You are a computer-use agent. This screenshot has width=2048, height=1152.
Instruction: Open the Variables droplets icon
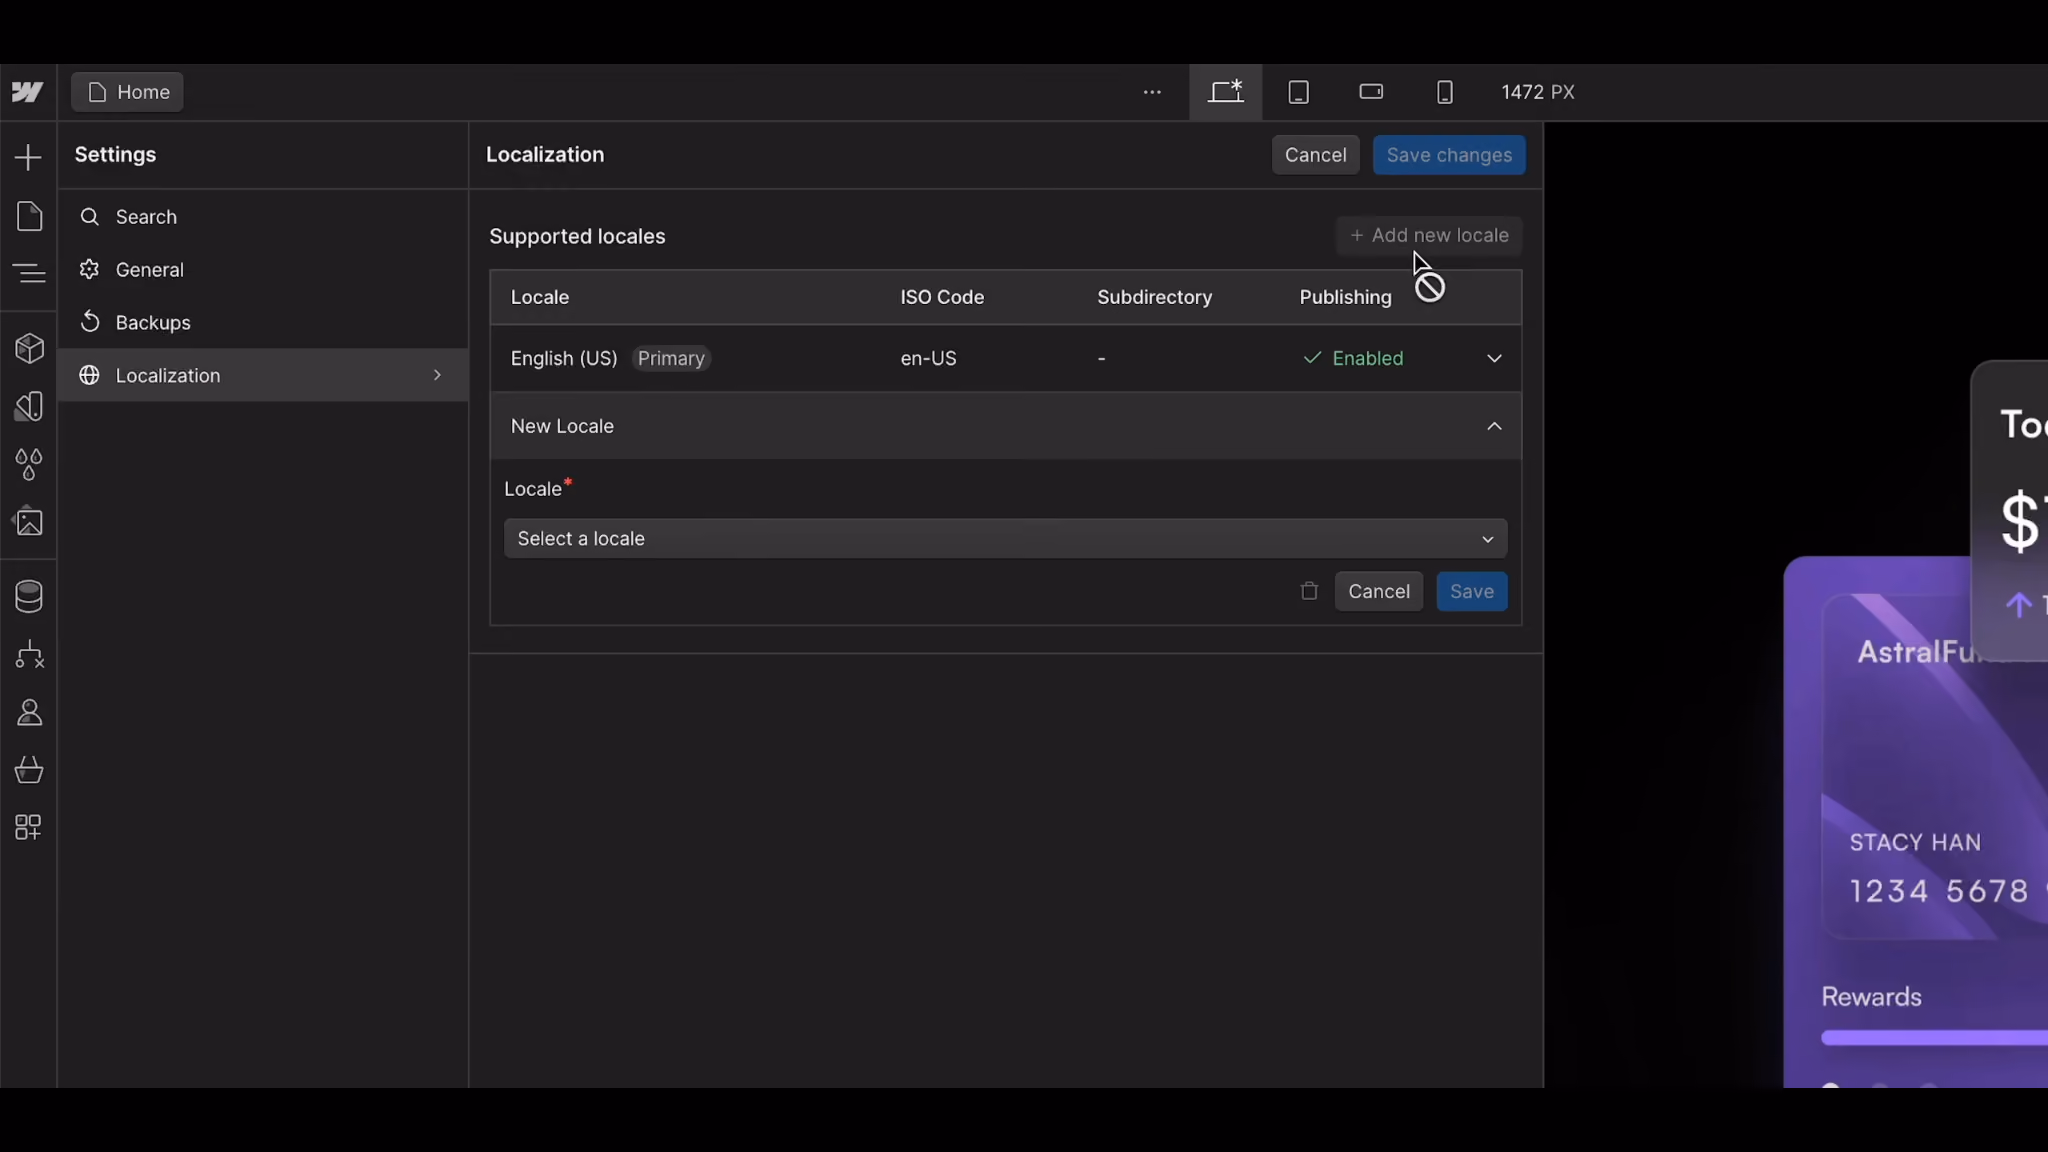coord(29,464)
